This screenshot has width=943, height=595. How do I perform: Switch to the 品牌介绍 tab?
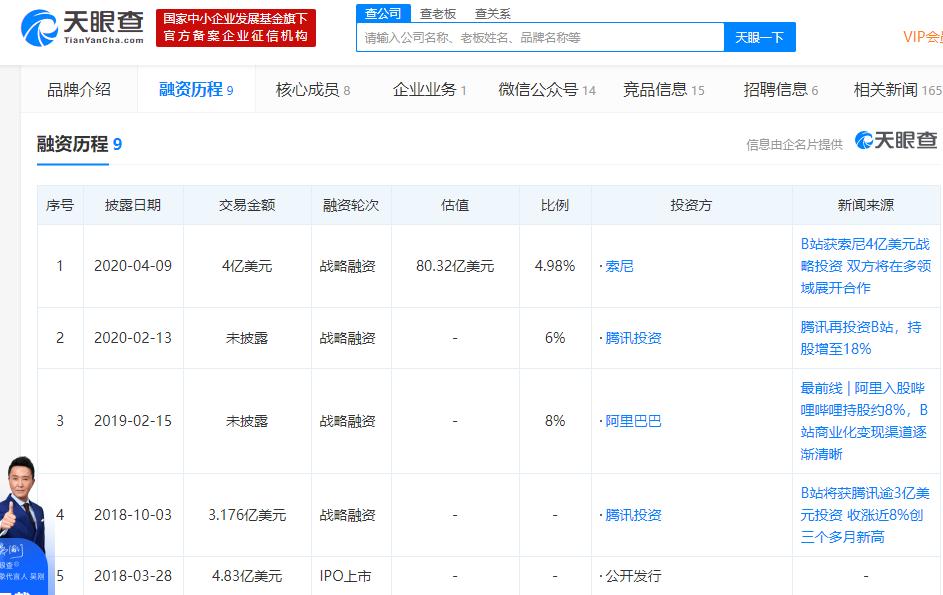(79, 90)
